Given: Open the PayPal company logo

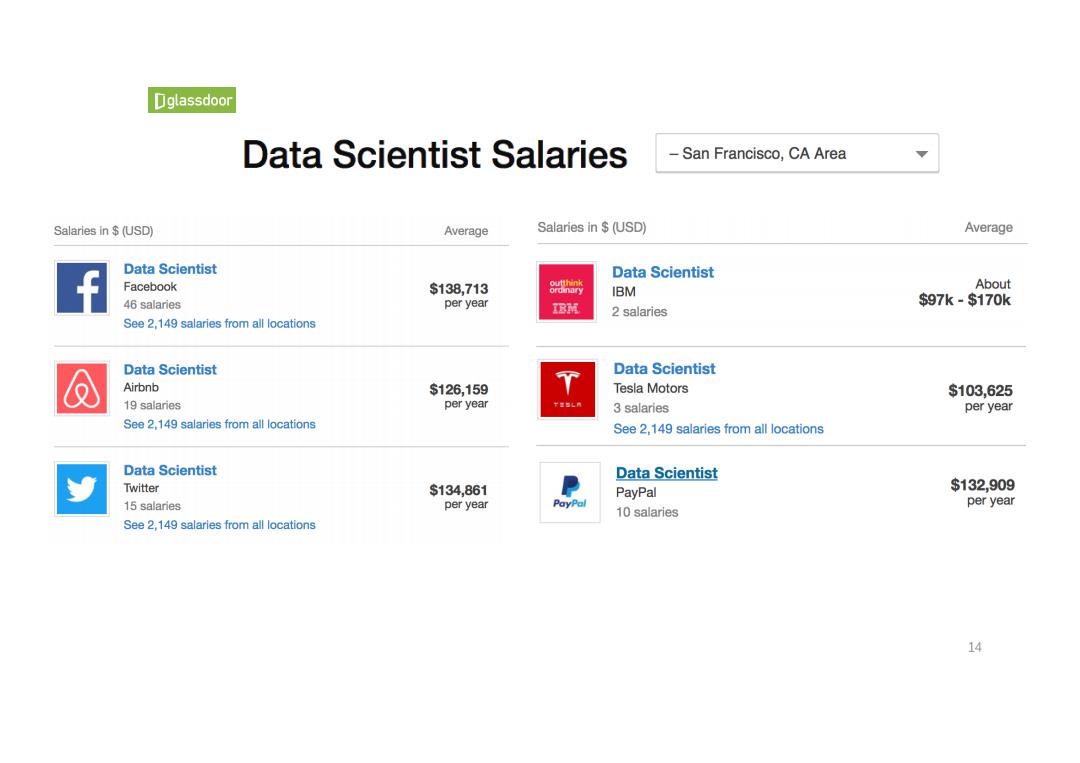Looking at the screenshot, I should [570, 492].
